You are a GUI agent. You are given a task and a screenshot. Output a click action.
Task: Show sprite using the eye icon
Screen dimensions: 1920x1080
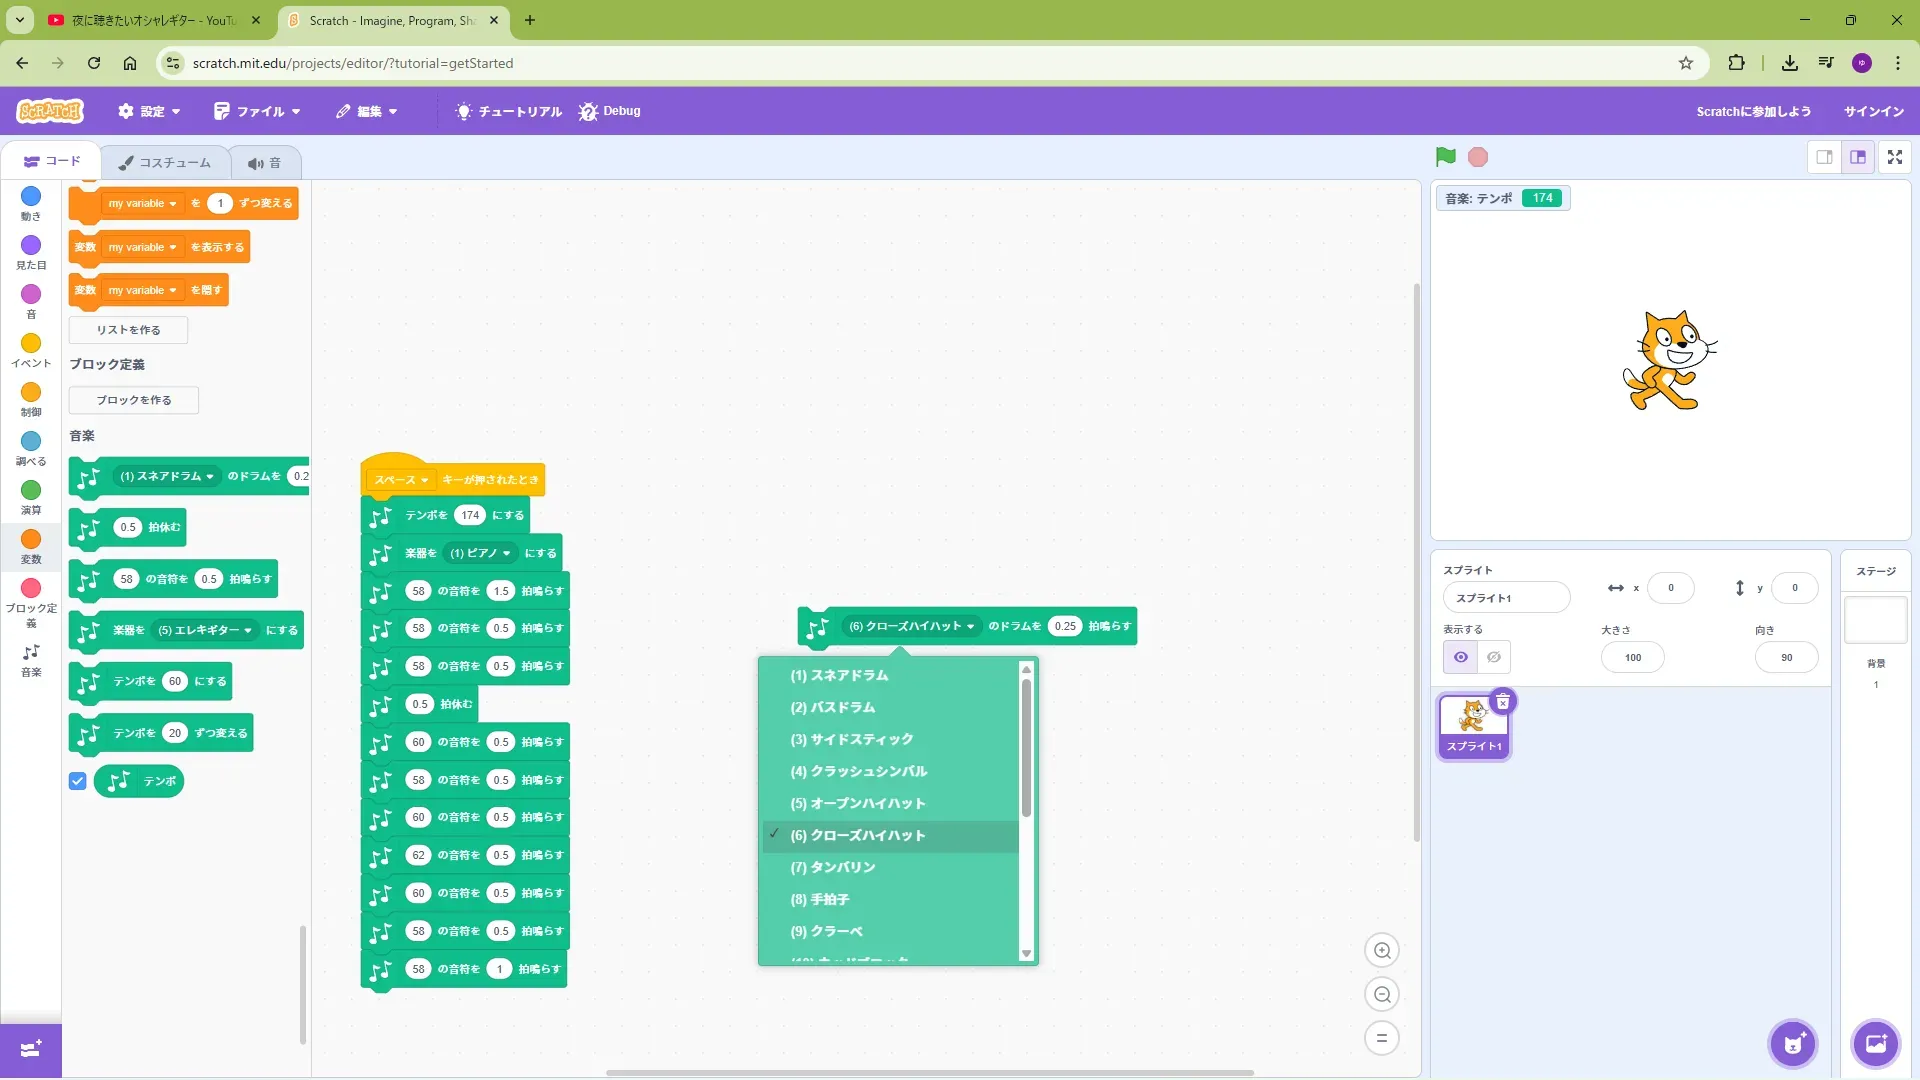click(x=1460, y=657)
